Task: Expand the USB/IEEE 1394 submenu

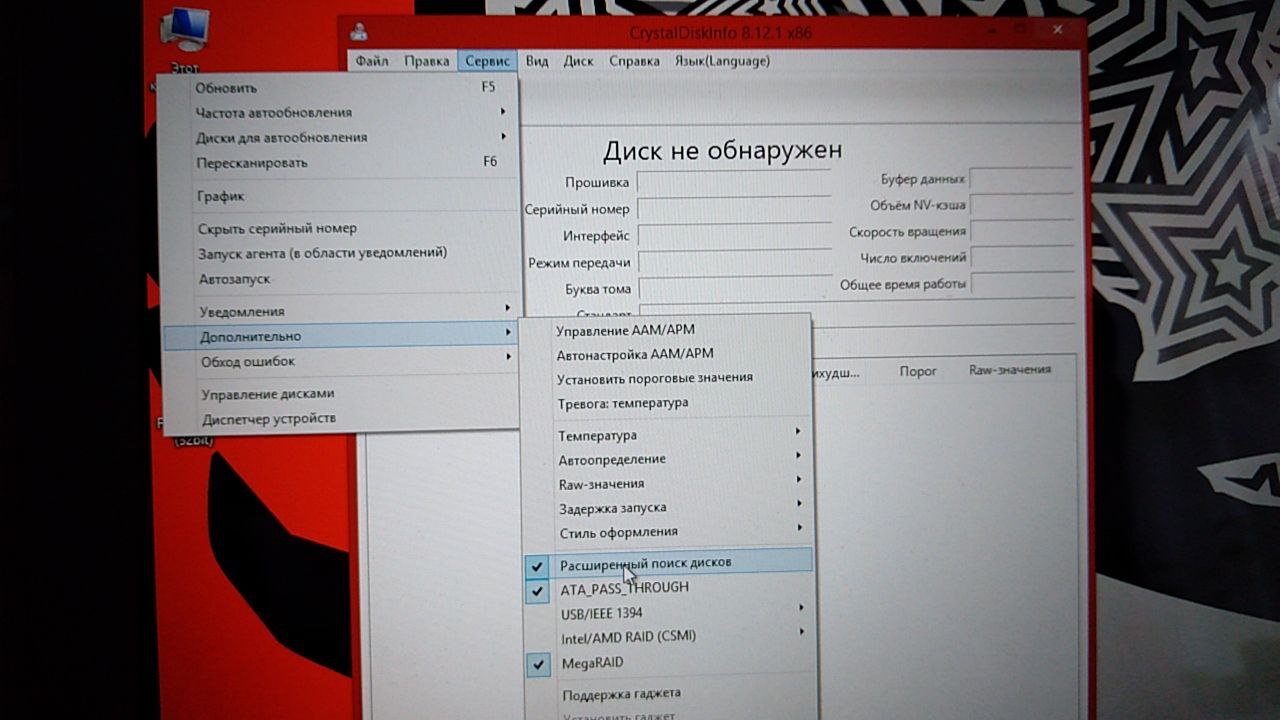Action: click(x=669, y=613)
